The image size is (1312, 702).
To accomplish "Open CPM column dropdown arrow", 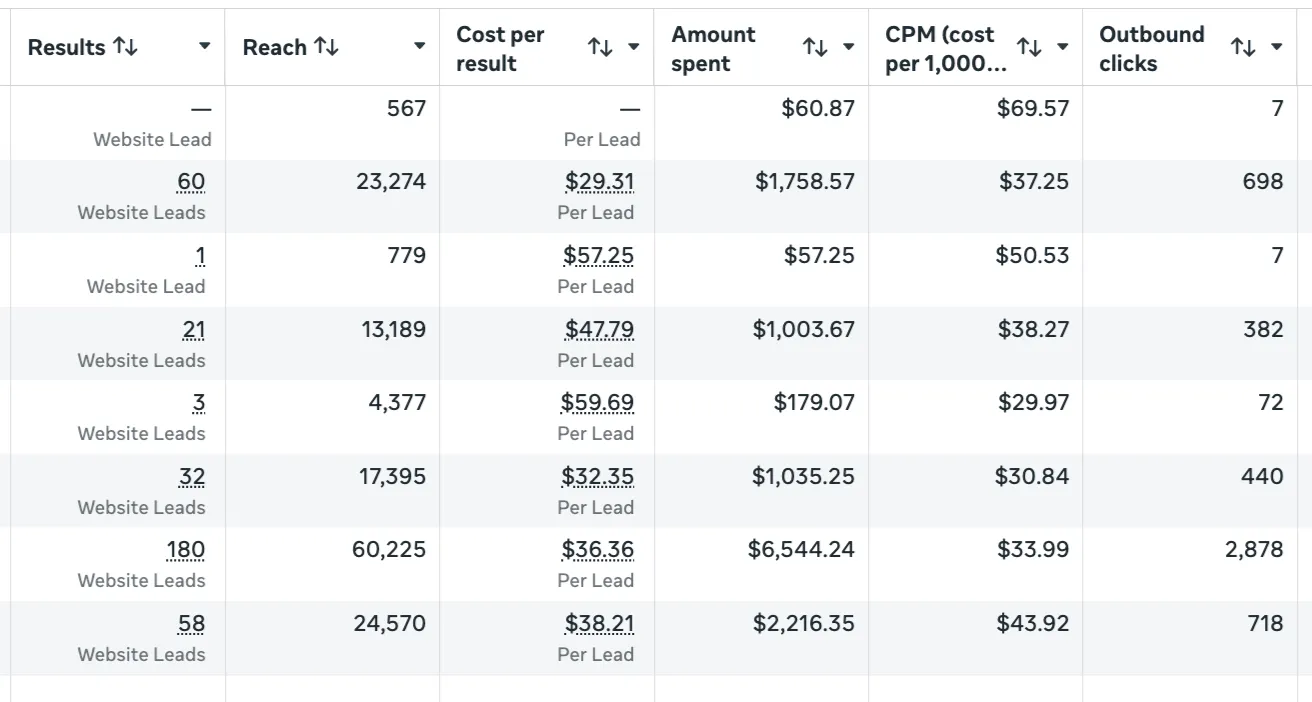I will tap(1063, 47).
